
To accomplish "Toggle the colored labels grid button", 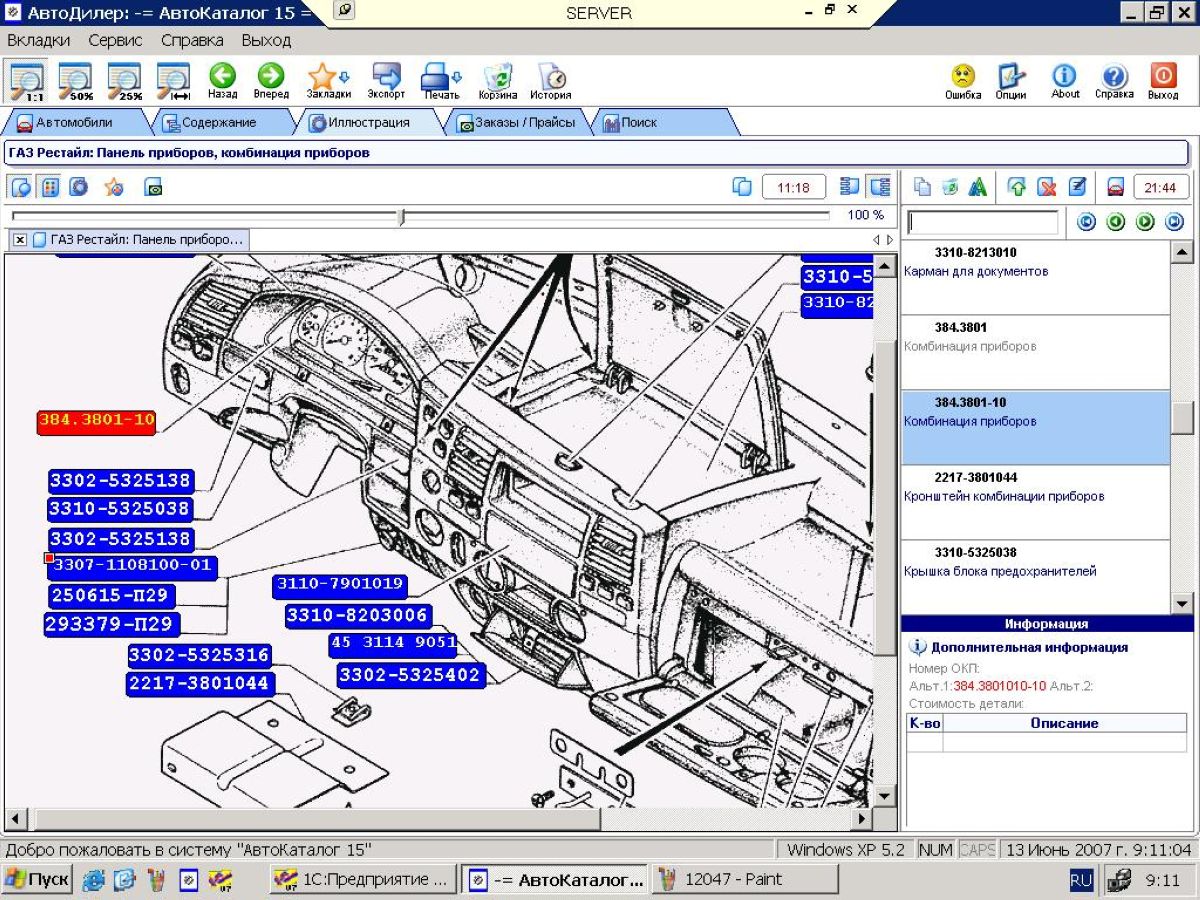I will [50, 187].
